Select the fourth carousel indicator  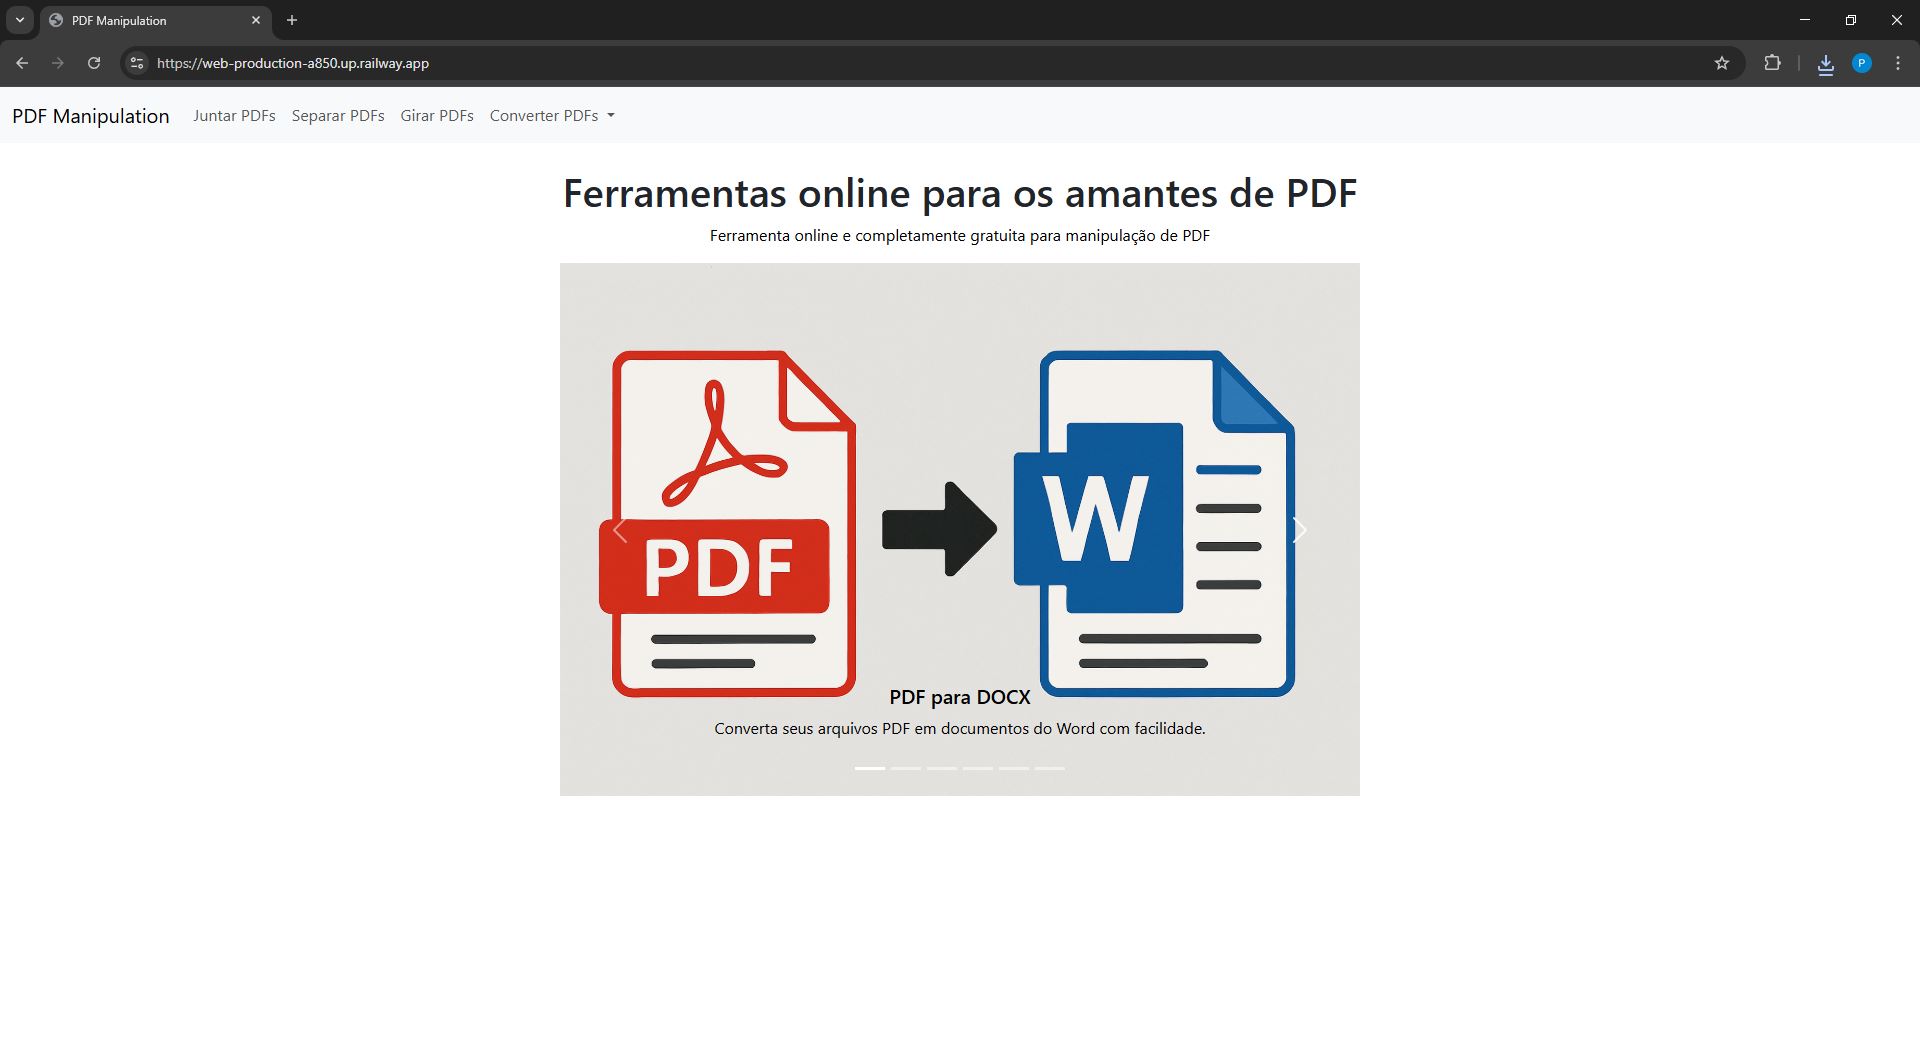[978, 768]
